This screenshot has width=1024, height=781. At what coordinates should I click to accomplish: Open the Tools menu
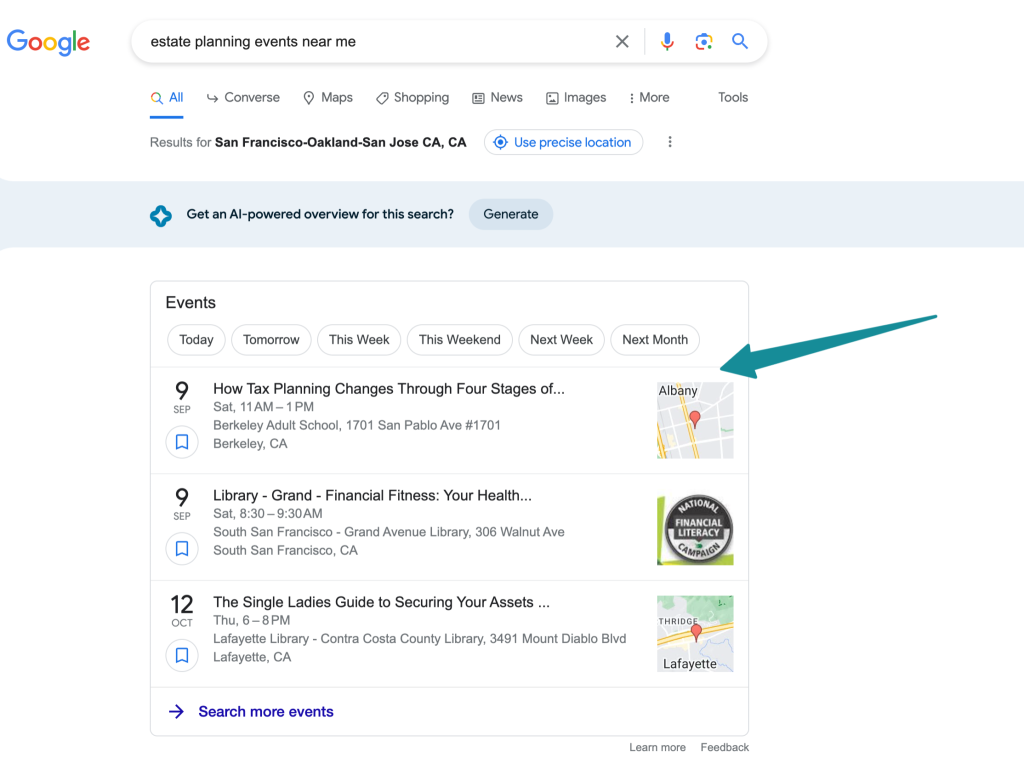tap(733, 97)
